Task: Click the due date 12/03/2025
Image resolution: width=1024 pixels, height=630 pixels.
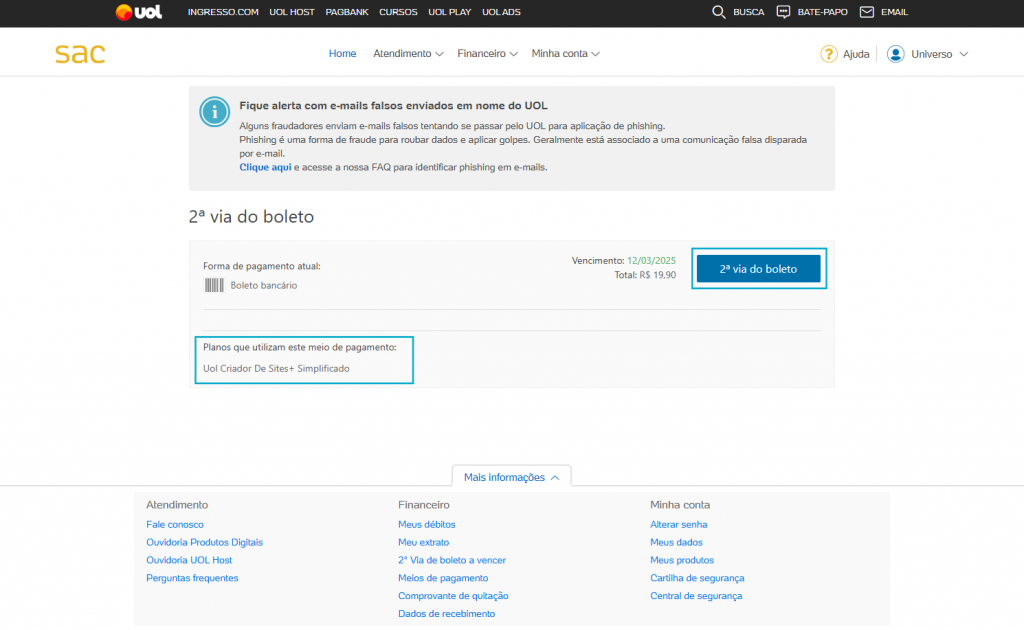Action: coord(651,260)
